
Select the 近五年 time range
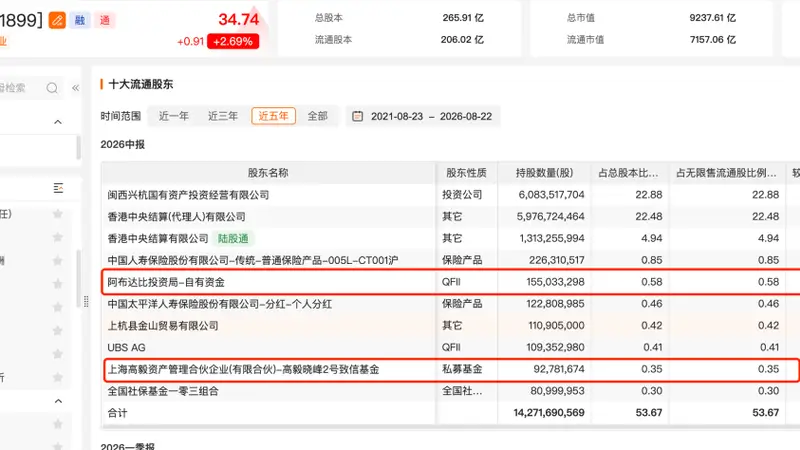(x=273, y=116)
